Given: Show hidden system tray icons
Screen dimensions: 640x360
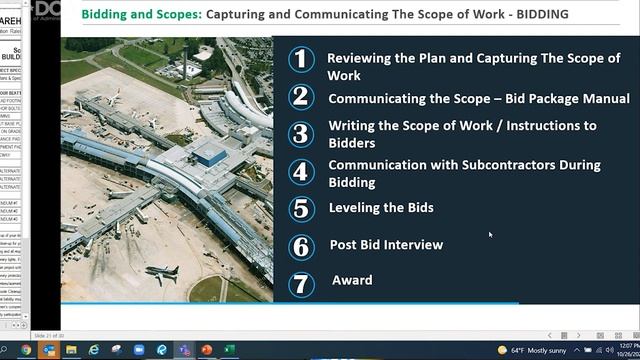Looking at the screenshot, I should tap(577, 350).
